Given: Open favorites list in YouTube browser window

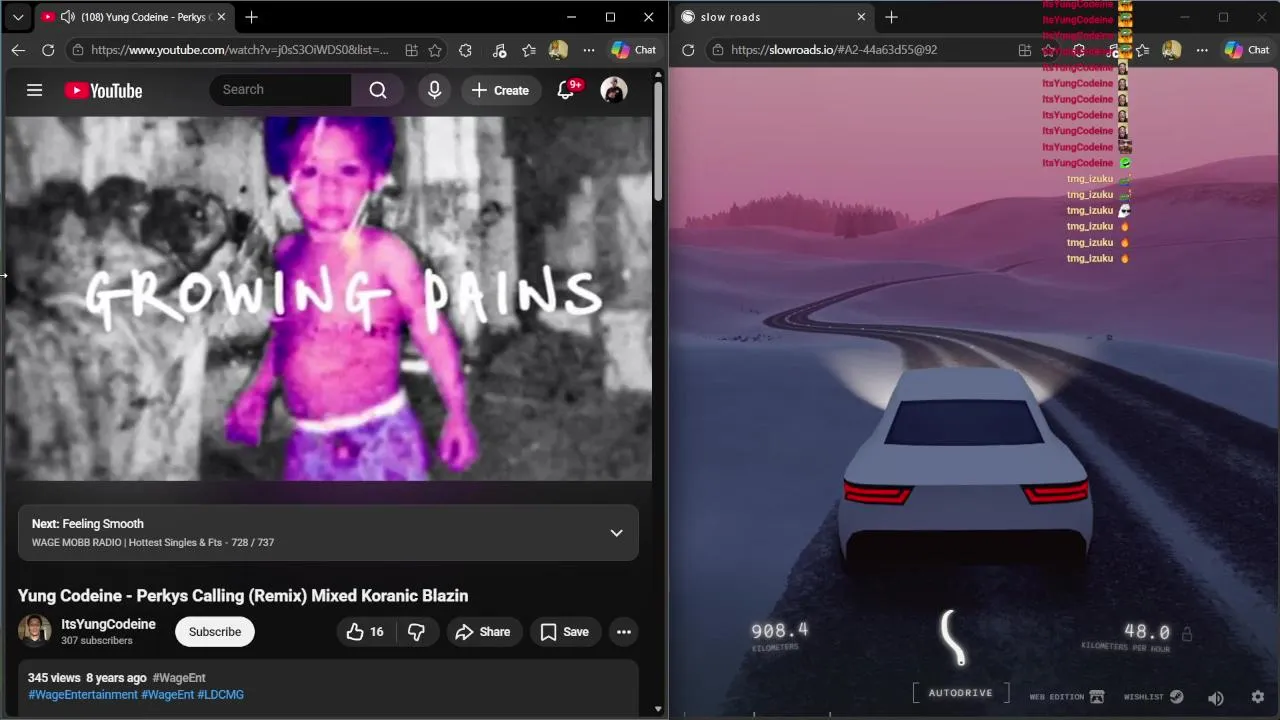Looking at the screenshot, I should tap(529, 50).
